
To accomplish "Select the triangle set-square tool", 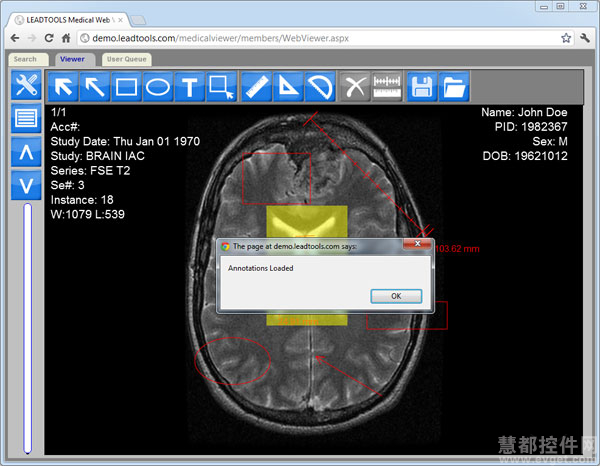I will tap(288, 87).
